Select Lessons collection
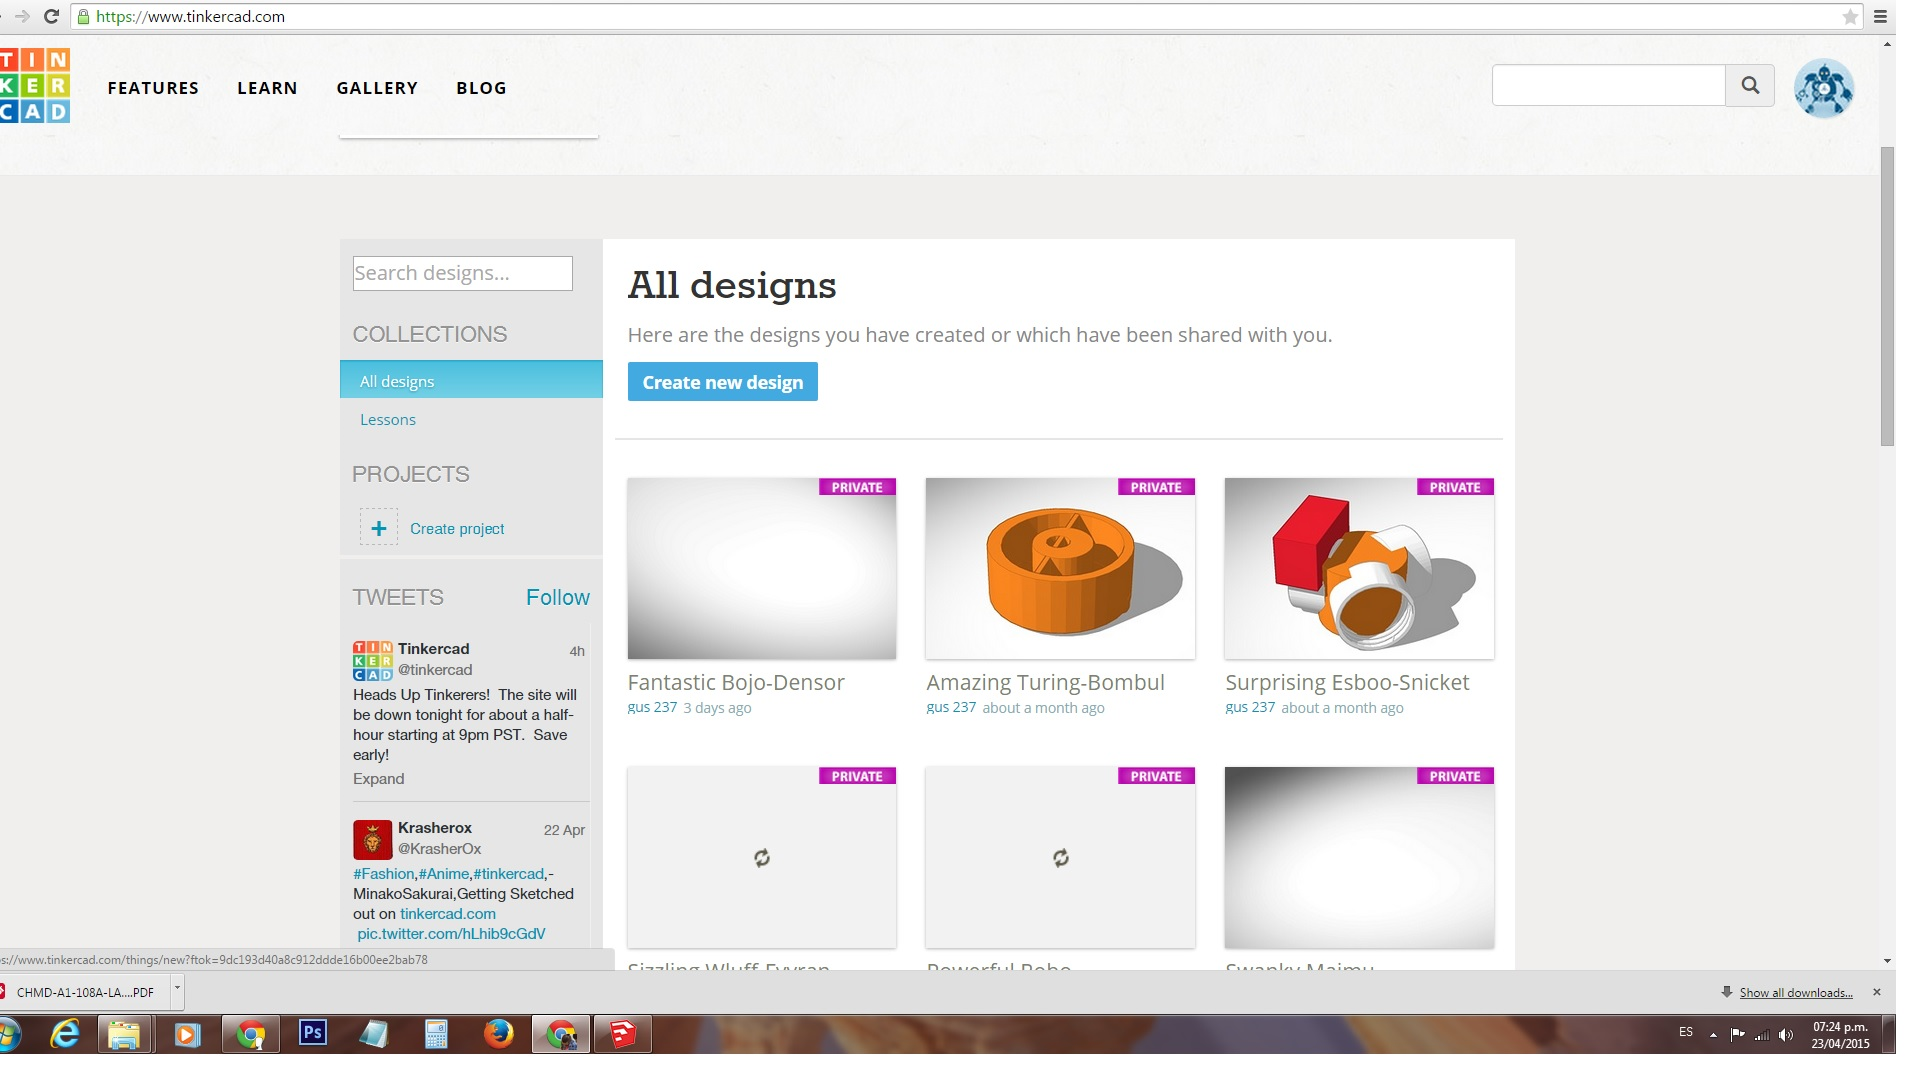The width and height of the screenshot is (1920, 1080). click(x=388, y=420)
